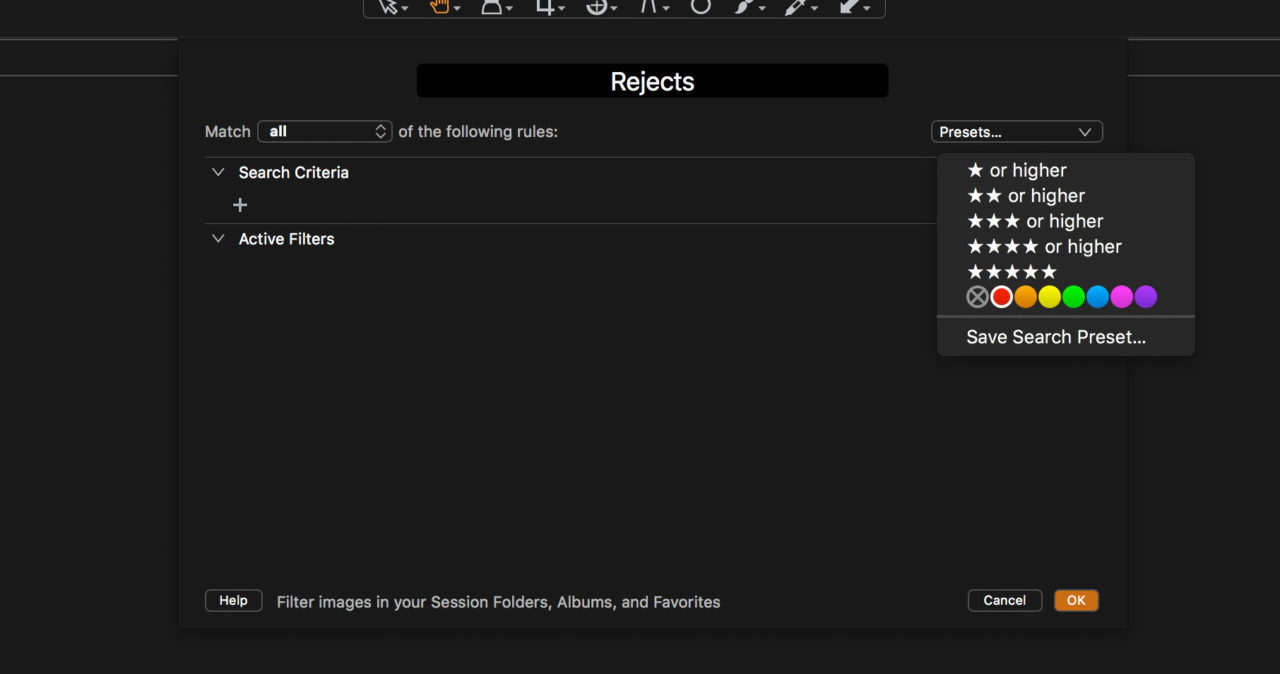Click the Rejects album name field
This screenshot has width=1280, height=674.
click(652, 81)
